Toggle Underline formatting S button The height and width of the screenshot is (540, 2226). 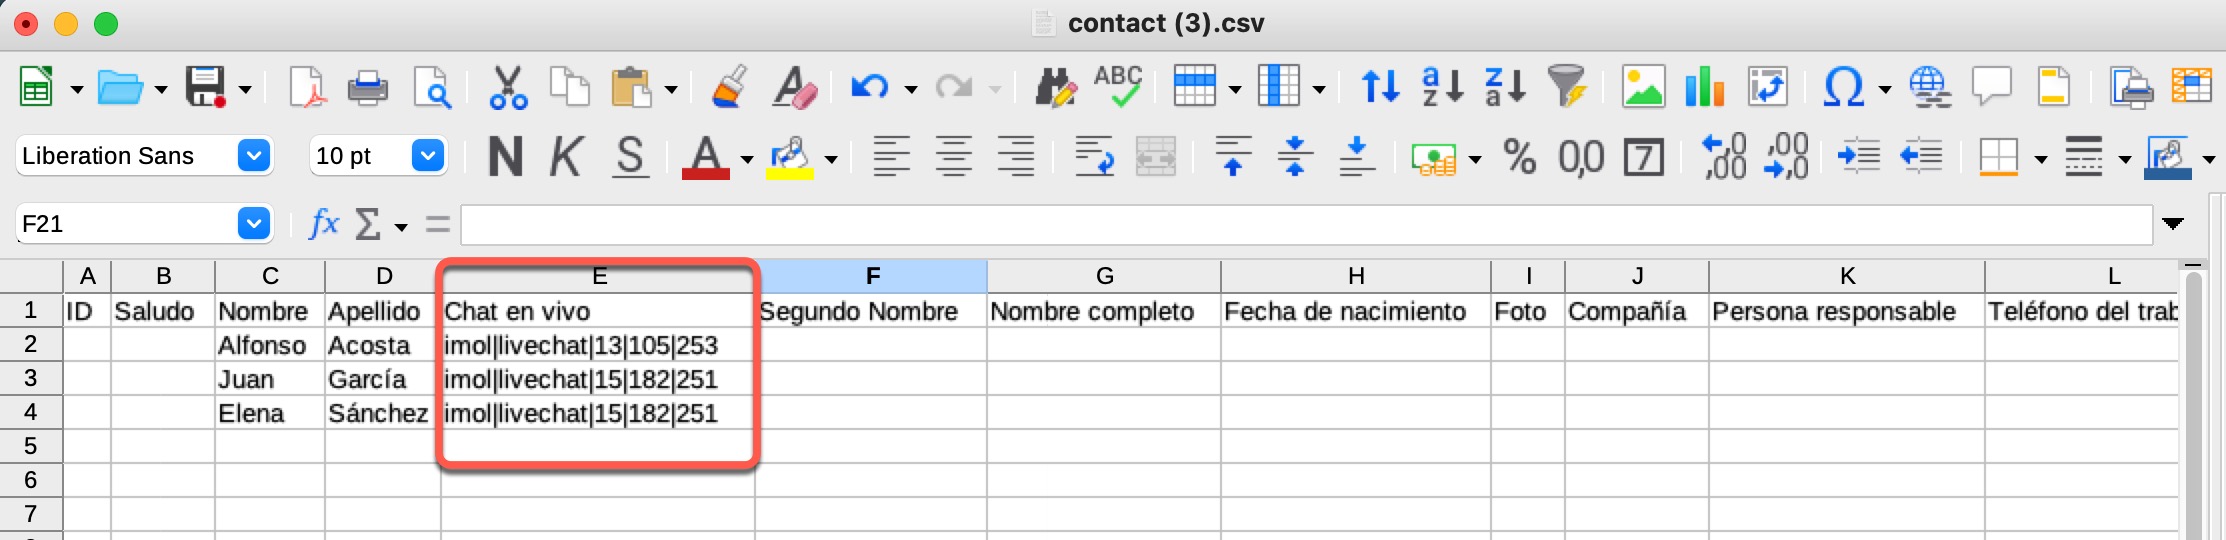point(630,157)
